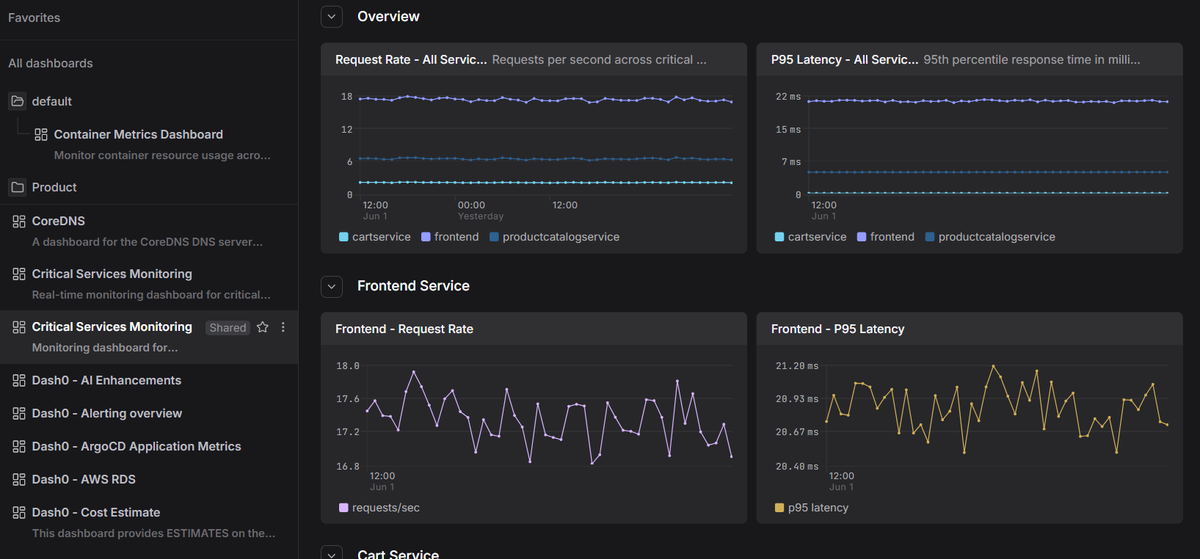Click the Container Metrics Dashboard icon

pos(41,134)
